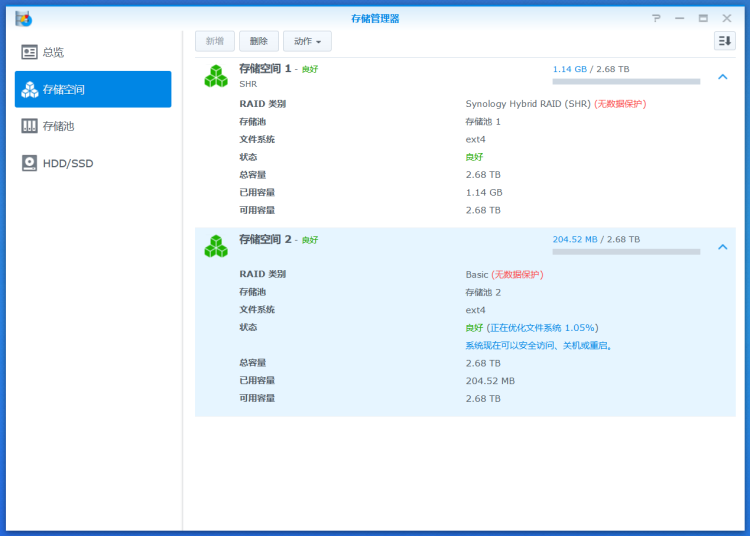Click the 存储池 2 value
The width and height of the screenshot is (750, 536).
pyautogui.click(x=483, y=292)
